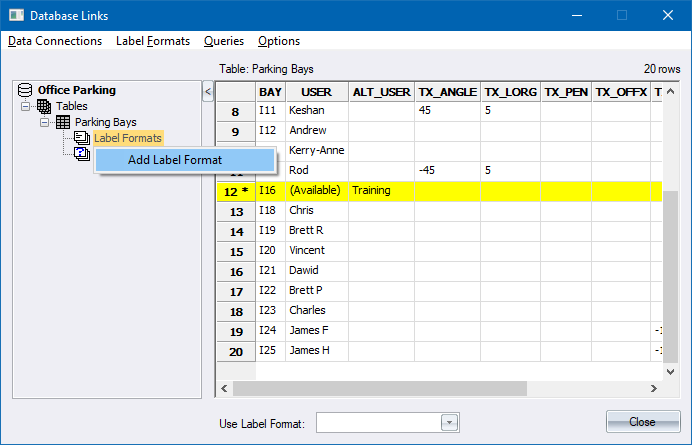692x445 pixels.
Task: Collapse the left tree panel with arrow
Action: (x=208, y=92)
